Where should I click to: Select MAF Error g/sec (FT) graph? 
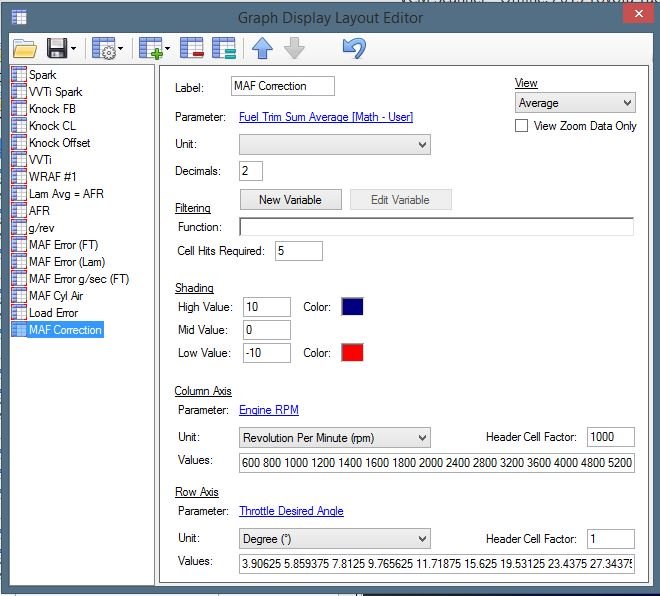point(79,279)
